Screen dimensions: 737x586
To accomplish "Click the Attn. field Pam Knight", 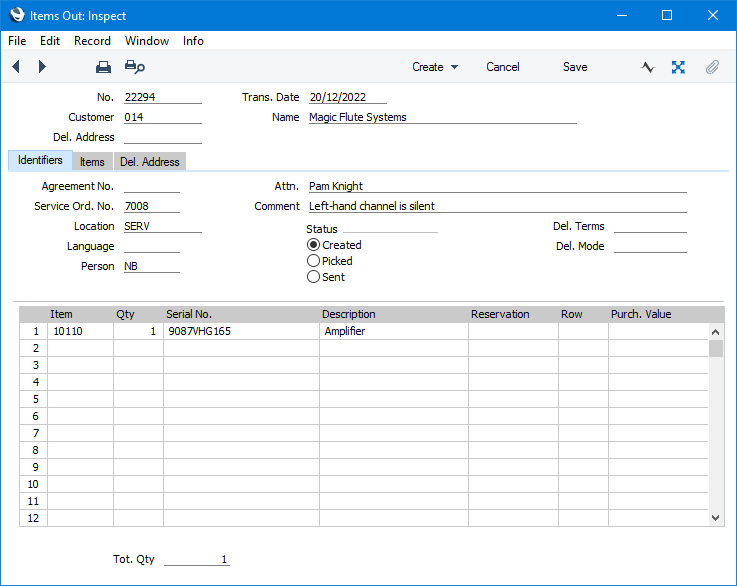I will (x=498, y=186).
